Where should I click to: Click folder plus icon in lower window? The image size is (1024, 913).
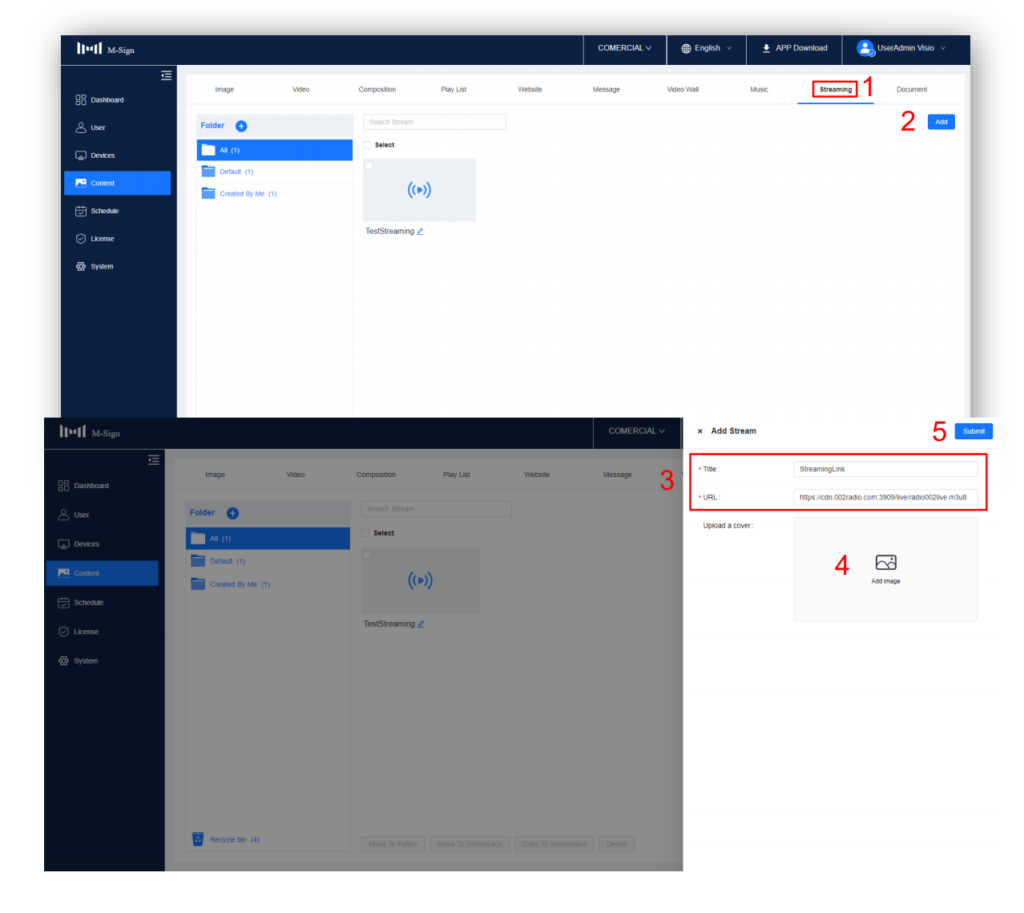pyautogui.click(x=232, y=513)
